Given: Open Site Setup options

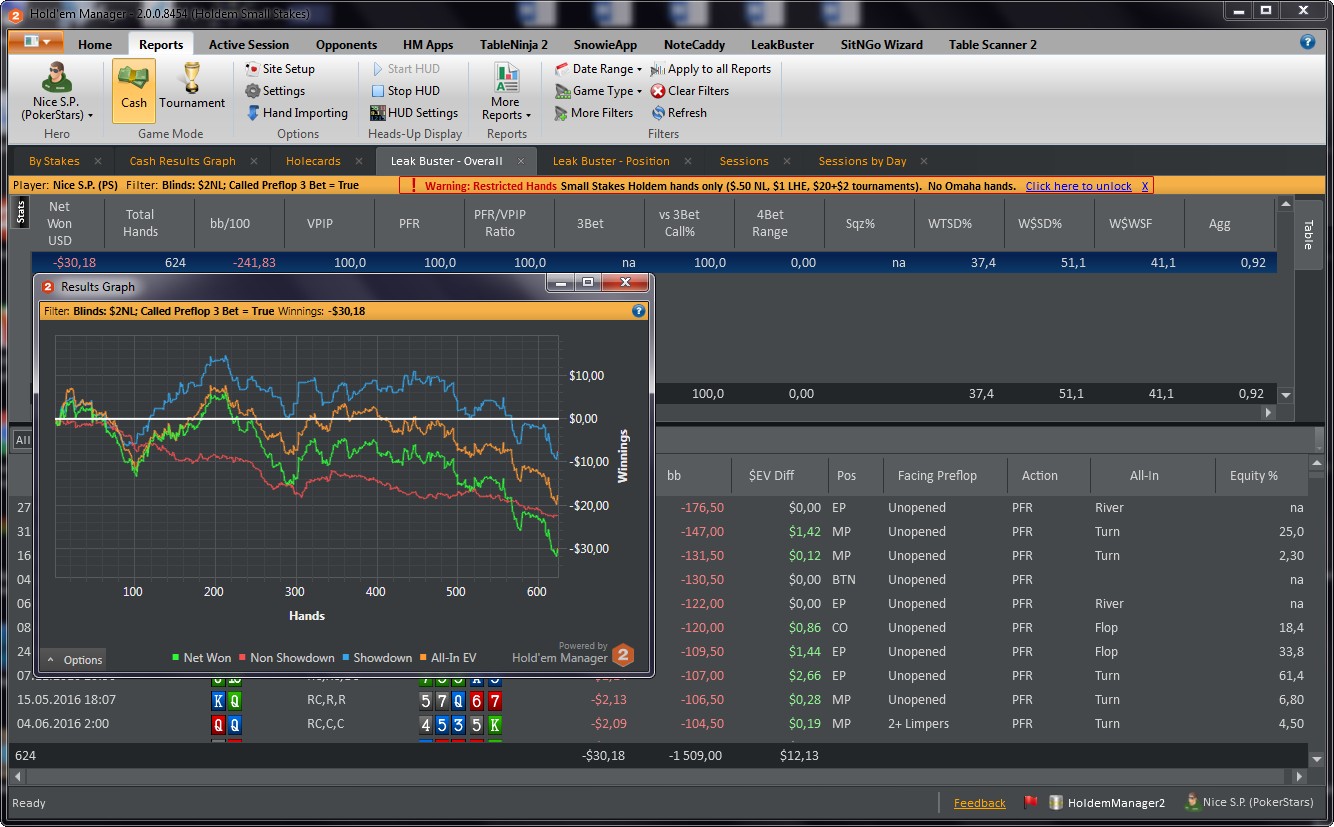Looking at the screenshot, I should pos(280,69).
